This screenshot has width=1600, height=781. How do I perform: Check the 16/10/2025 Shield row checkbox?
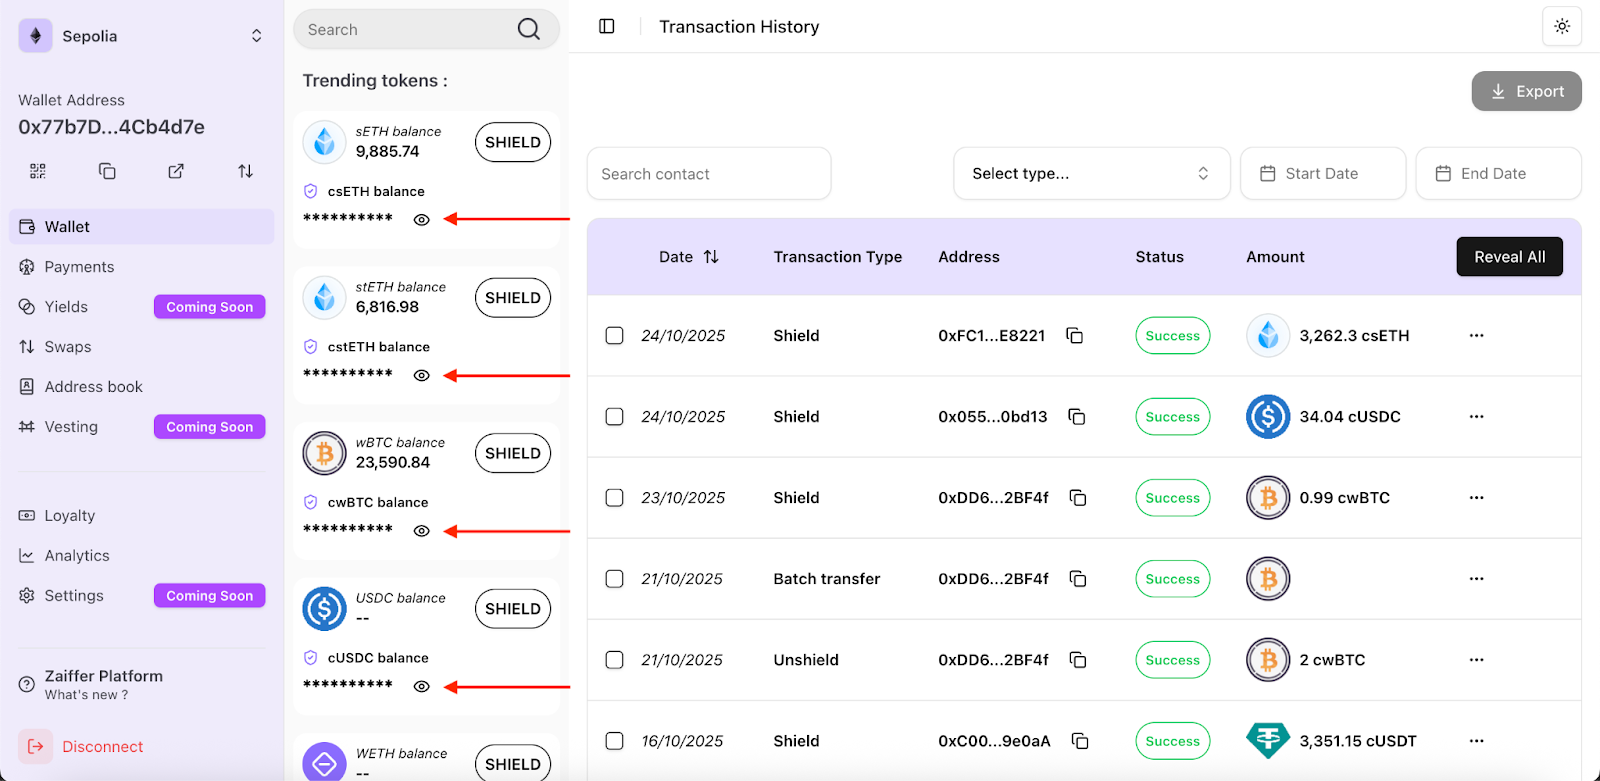click(x=615, y=741)
